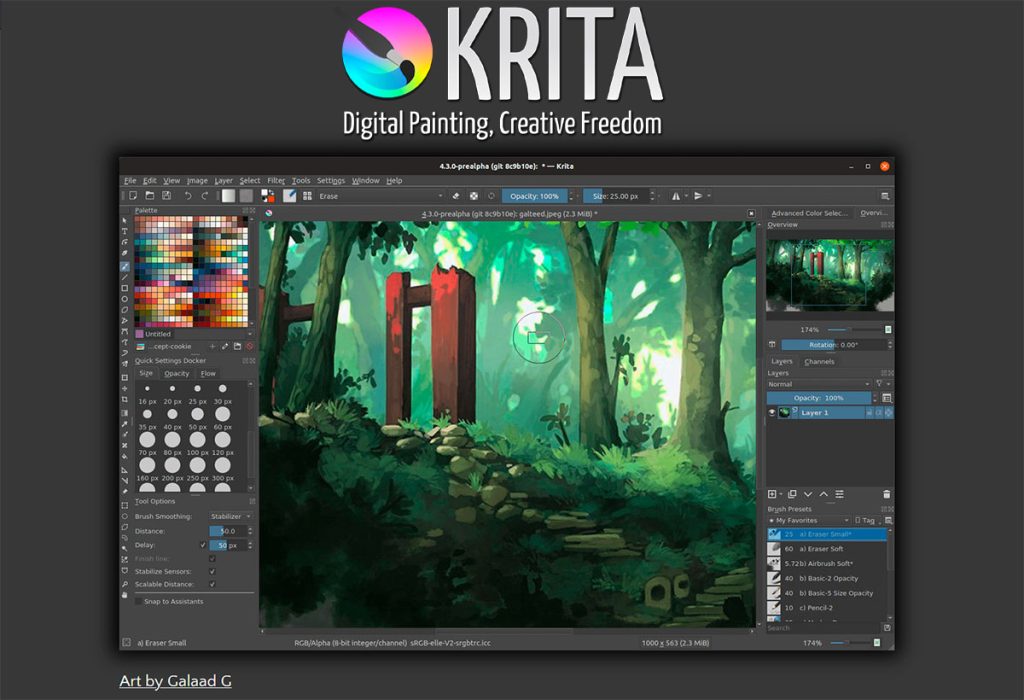Open the Art by Galaad G link
The image size is (1024, 700).
(176, 681)
